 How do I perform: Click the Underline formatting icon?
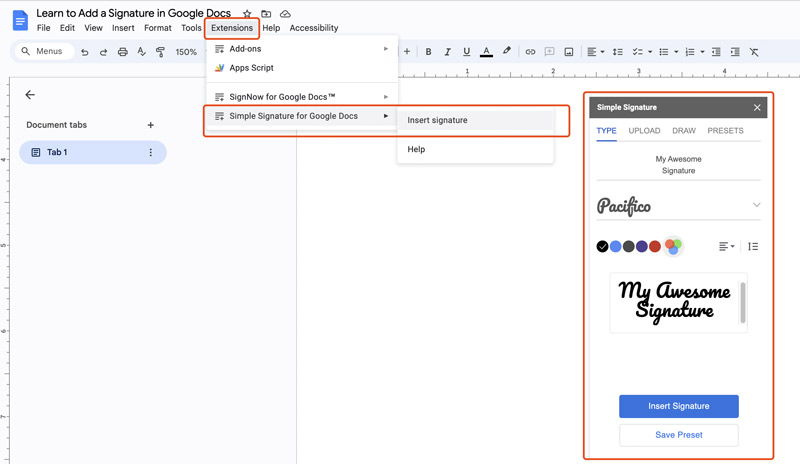pyautogui.click(x=466, y=52)
